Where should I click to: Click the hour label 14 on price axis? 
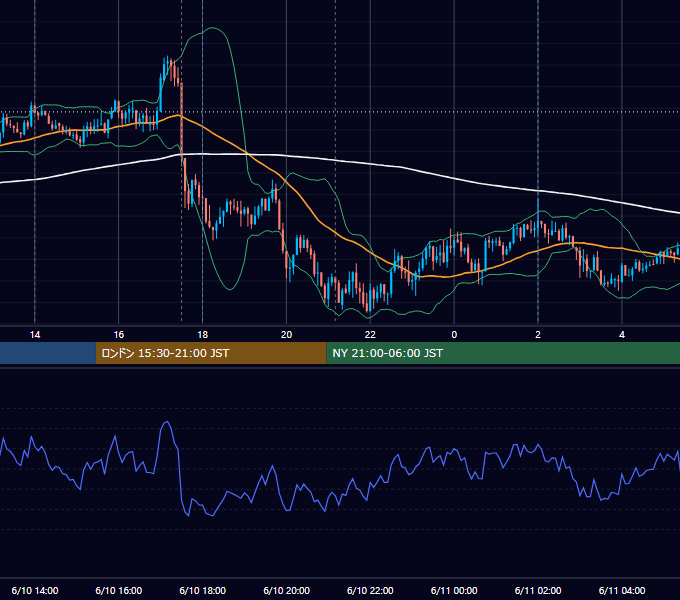click(x=35, y=335)
